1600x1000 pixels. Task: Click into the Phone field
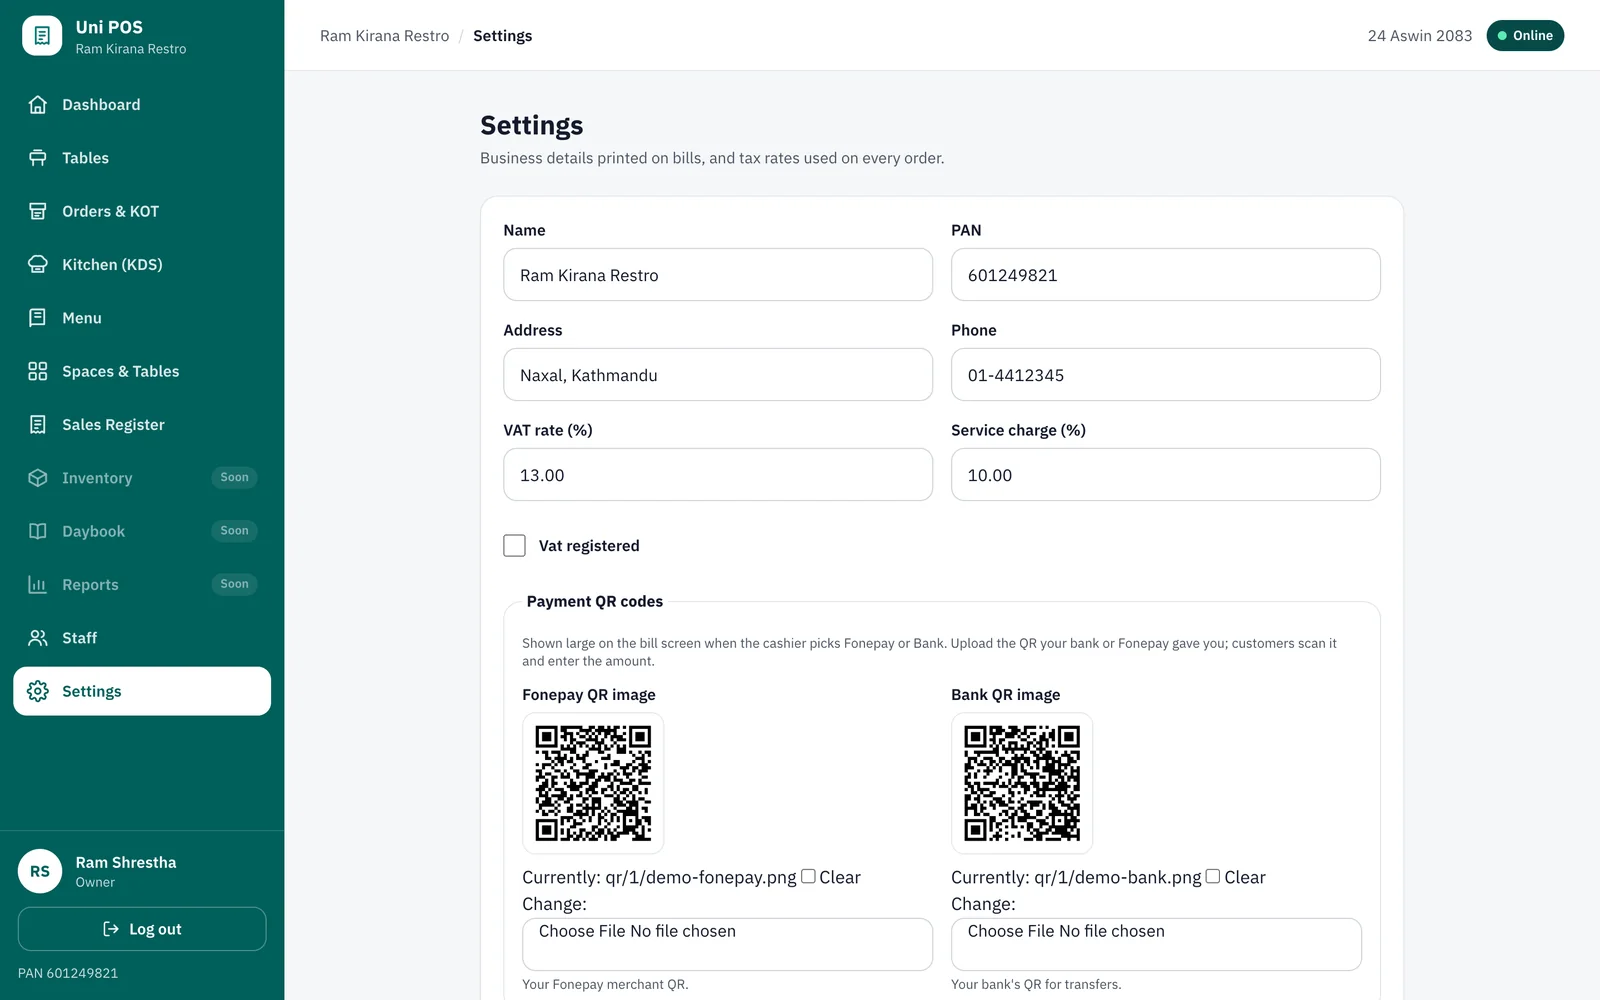(x=1166, y=375)
